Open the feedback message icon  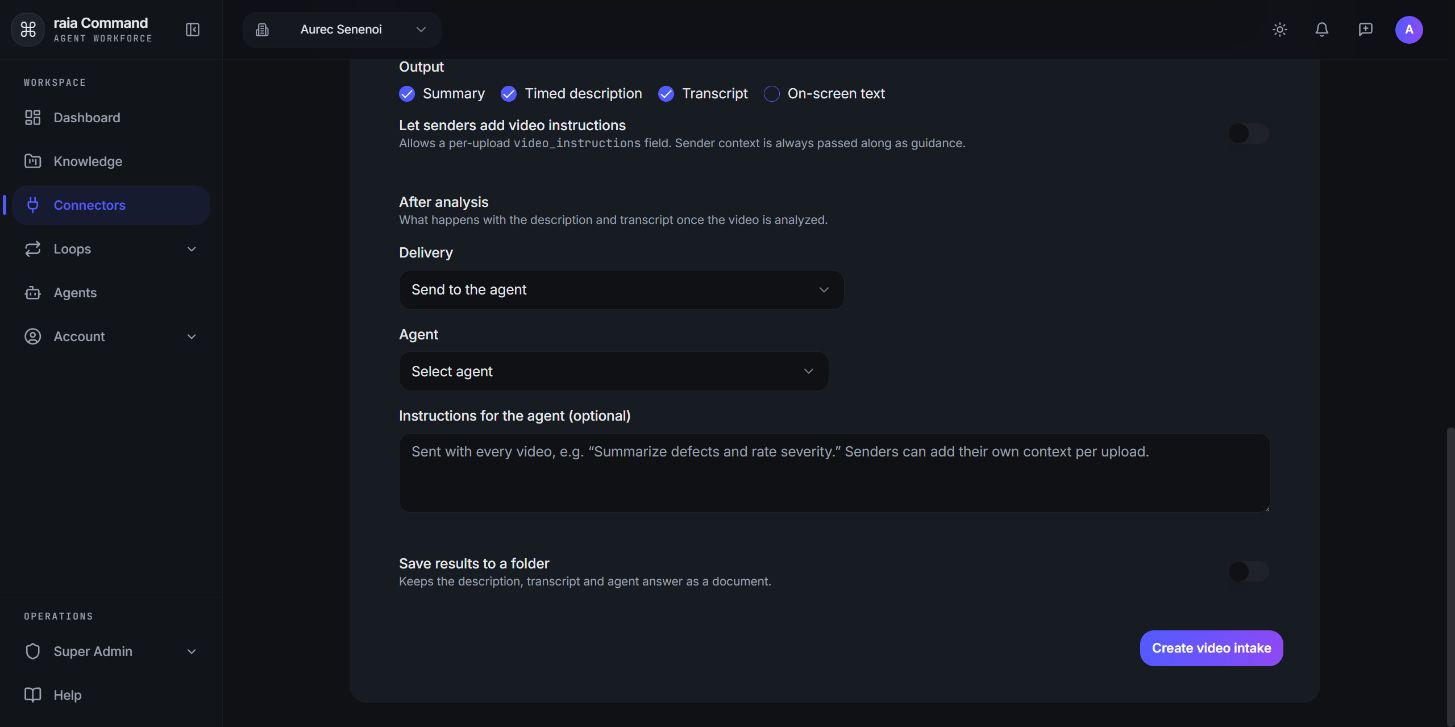click(1366, 30)
